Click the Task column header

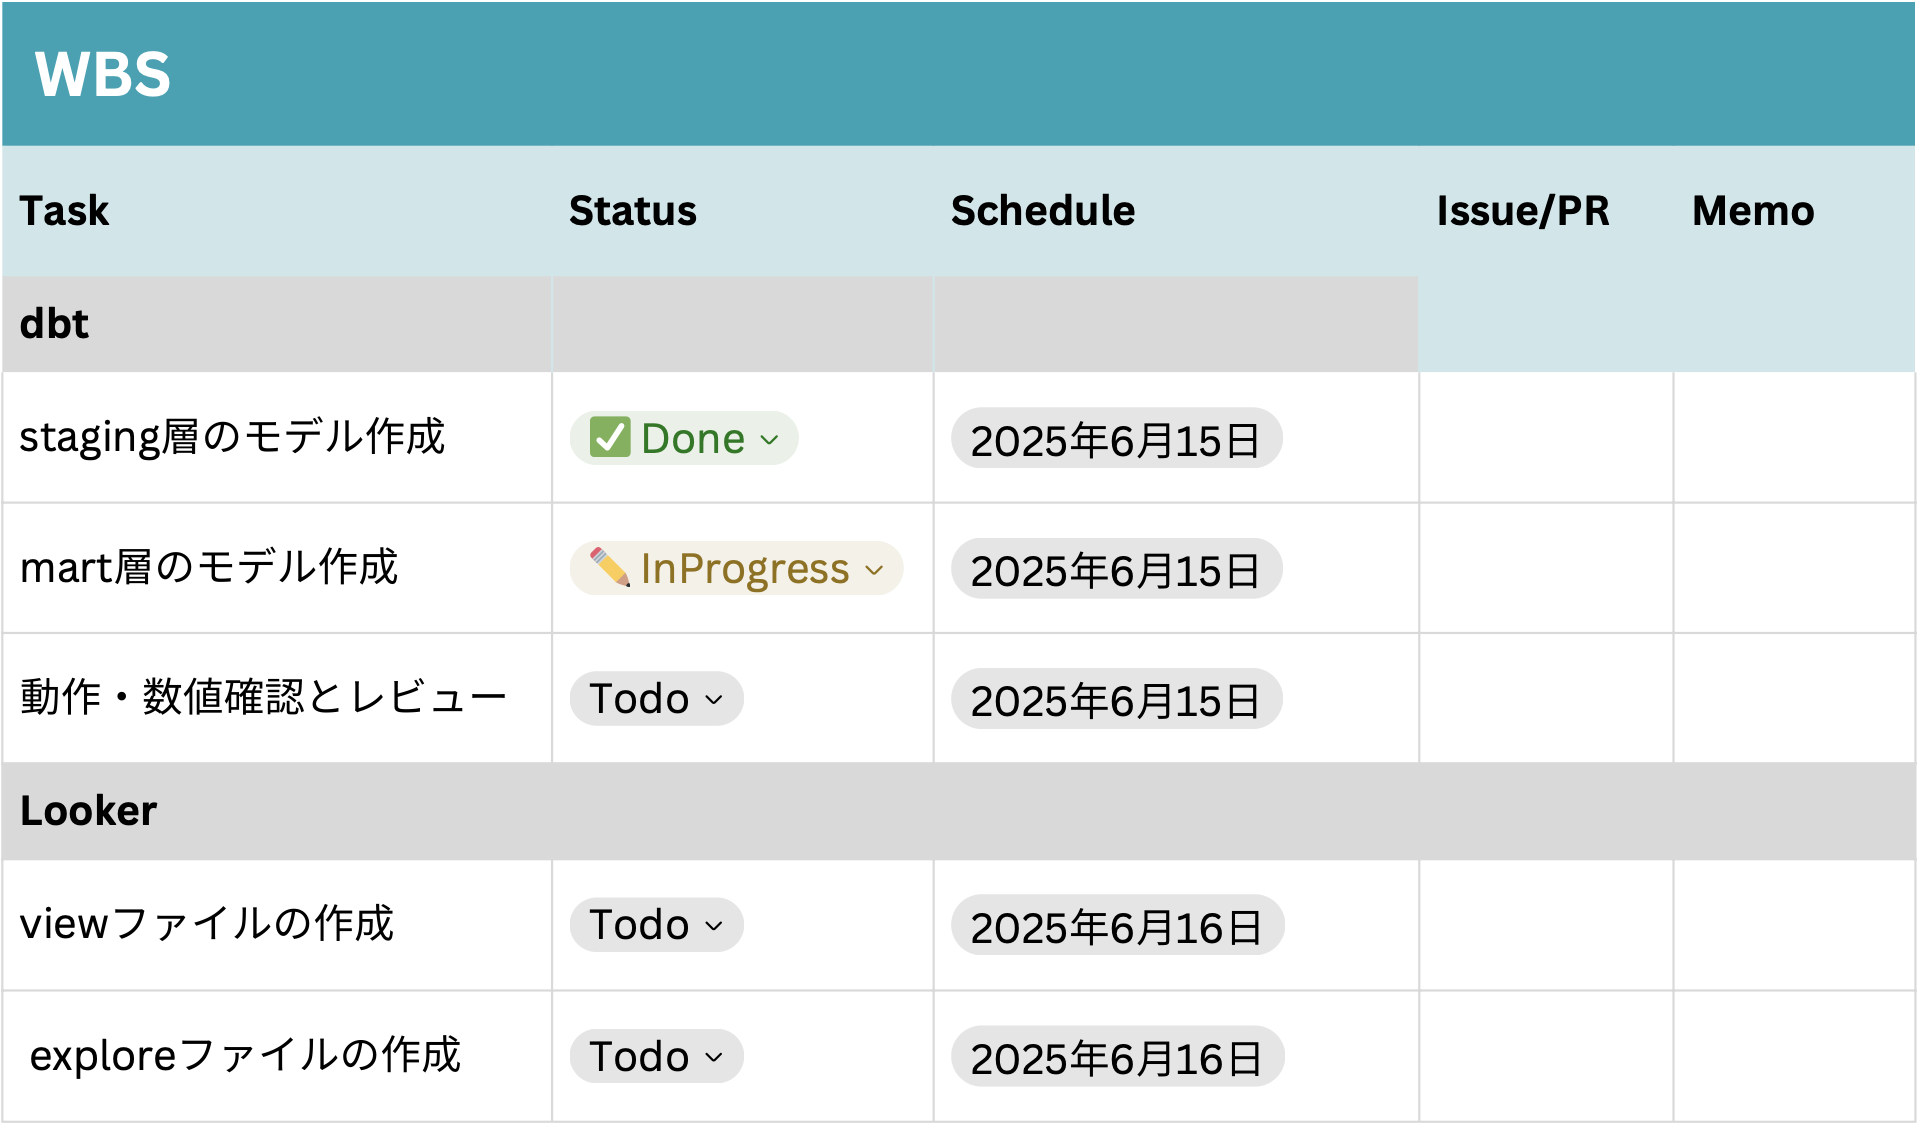64,211
